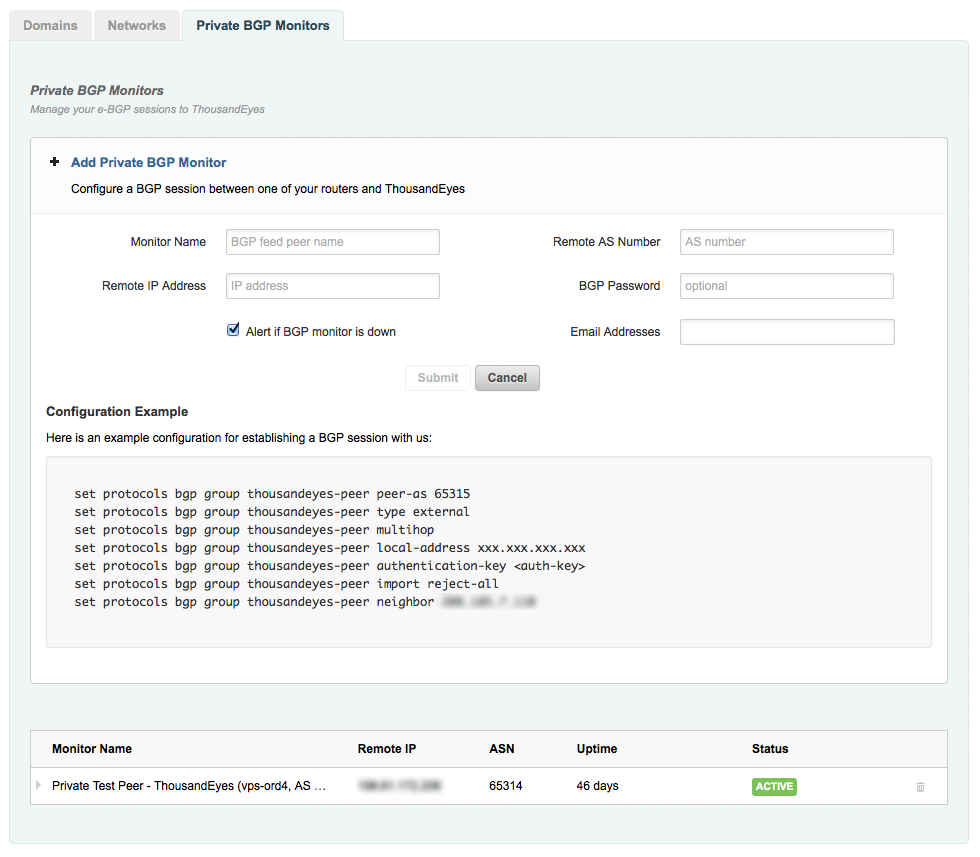The height and width of the screenshot is (857, 980).
Task: Select the Private BGP Monitors tab
Action: tap(262, 25)
